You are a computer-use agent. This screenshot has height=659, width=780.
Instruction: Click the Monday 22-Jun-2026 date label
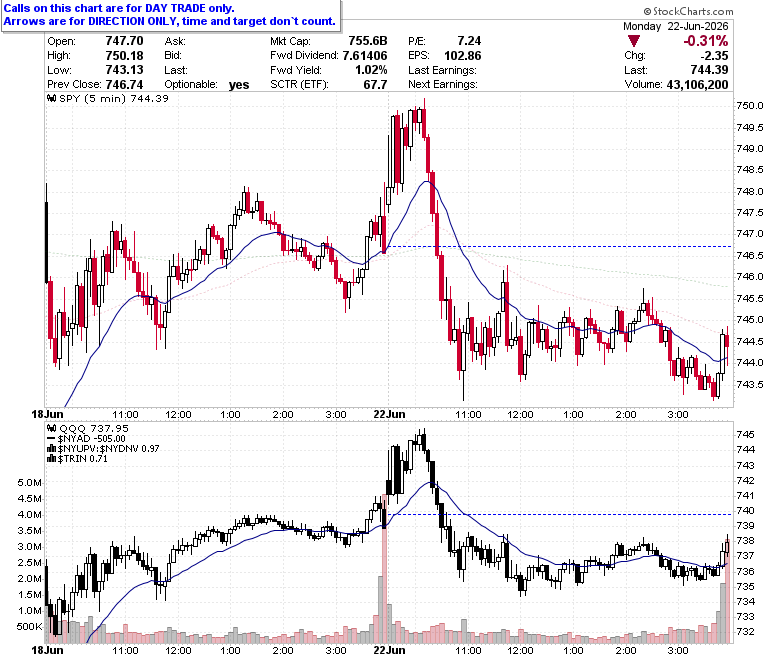675,26
